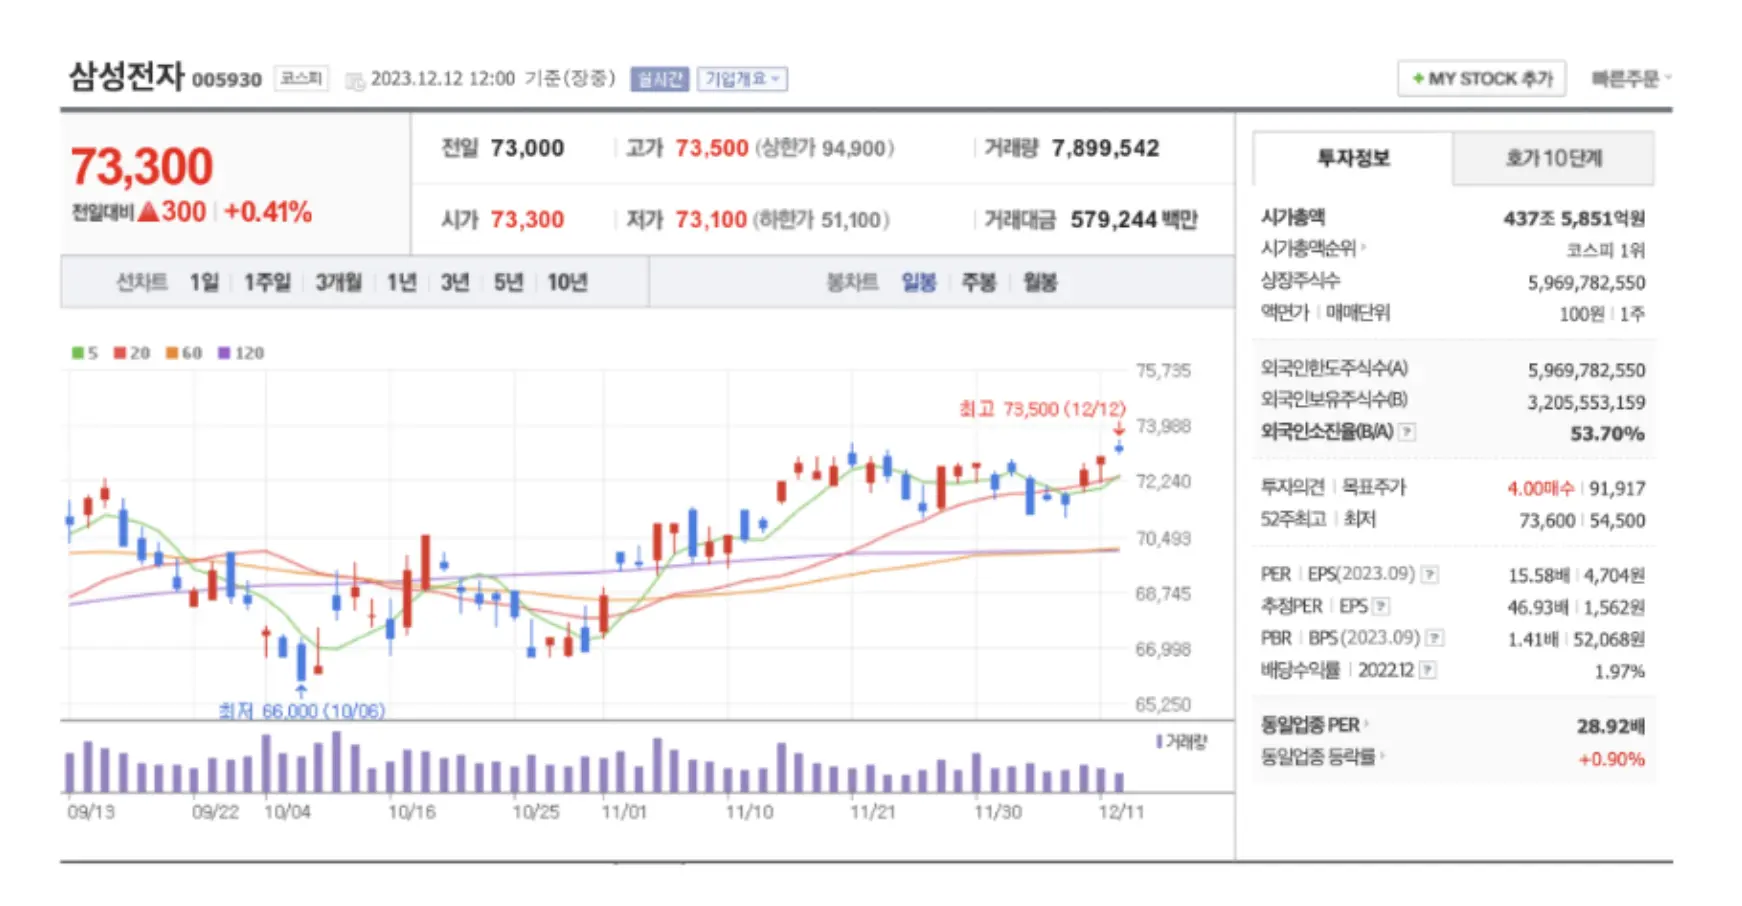Select 5년 line chart period
The width and height of the screenshot is (1742, 906).
coord(508,283)
